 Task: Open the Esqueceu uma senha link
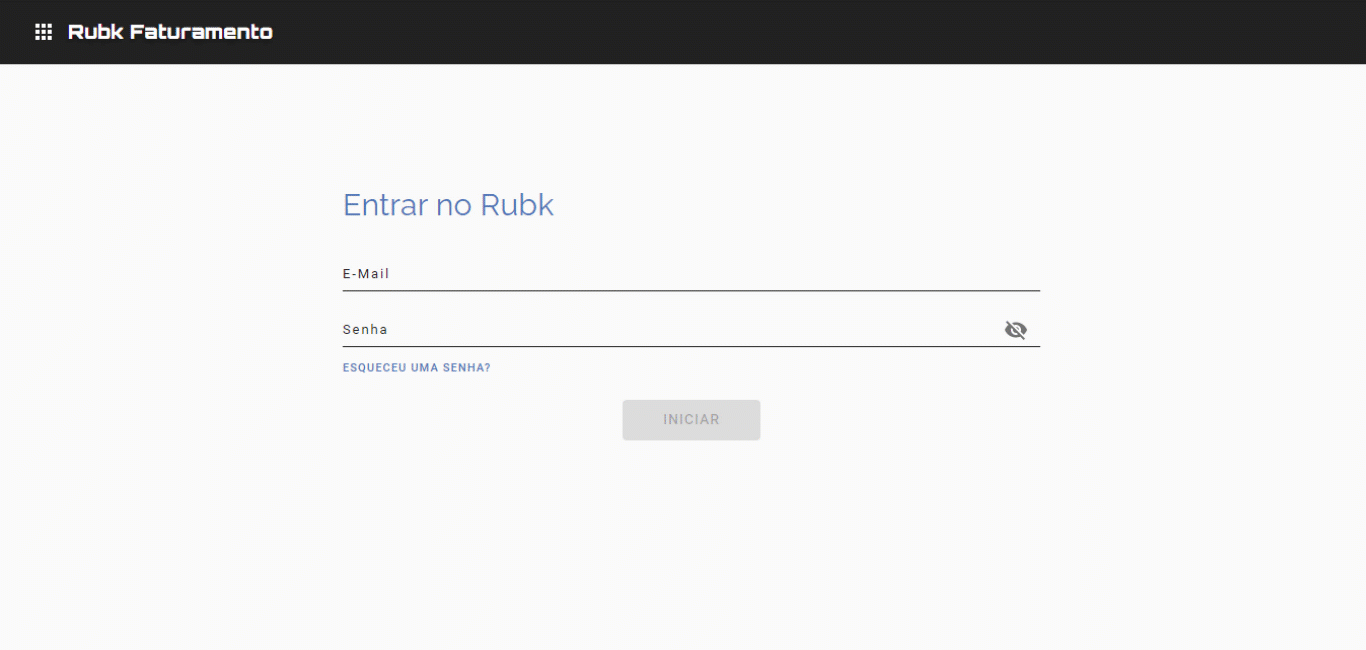click(x=417, y=368)
